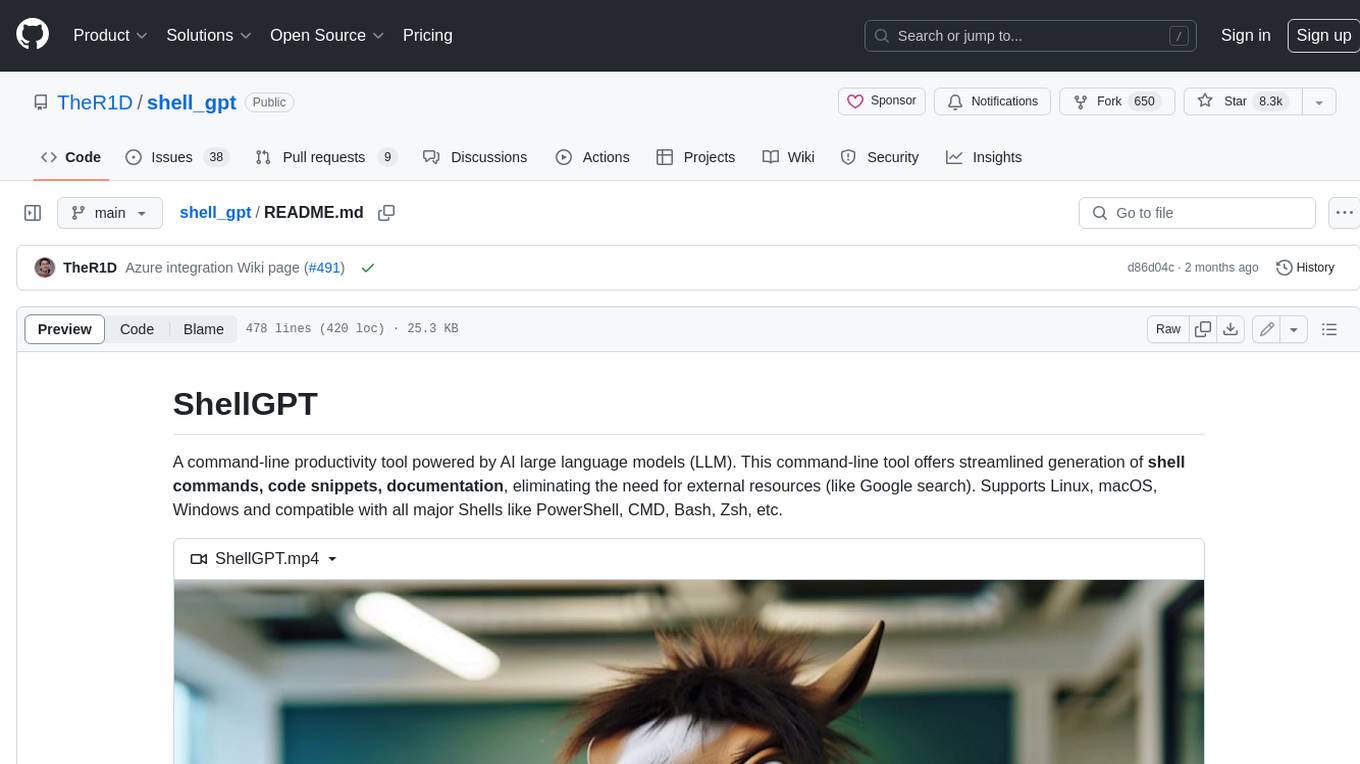Copy raw file contents icon
Viewport: 1360px width, 764px height.
click(x=1203, y=329)
